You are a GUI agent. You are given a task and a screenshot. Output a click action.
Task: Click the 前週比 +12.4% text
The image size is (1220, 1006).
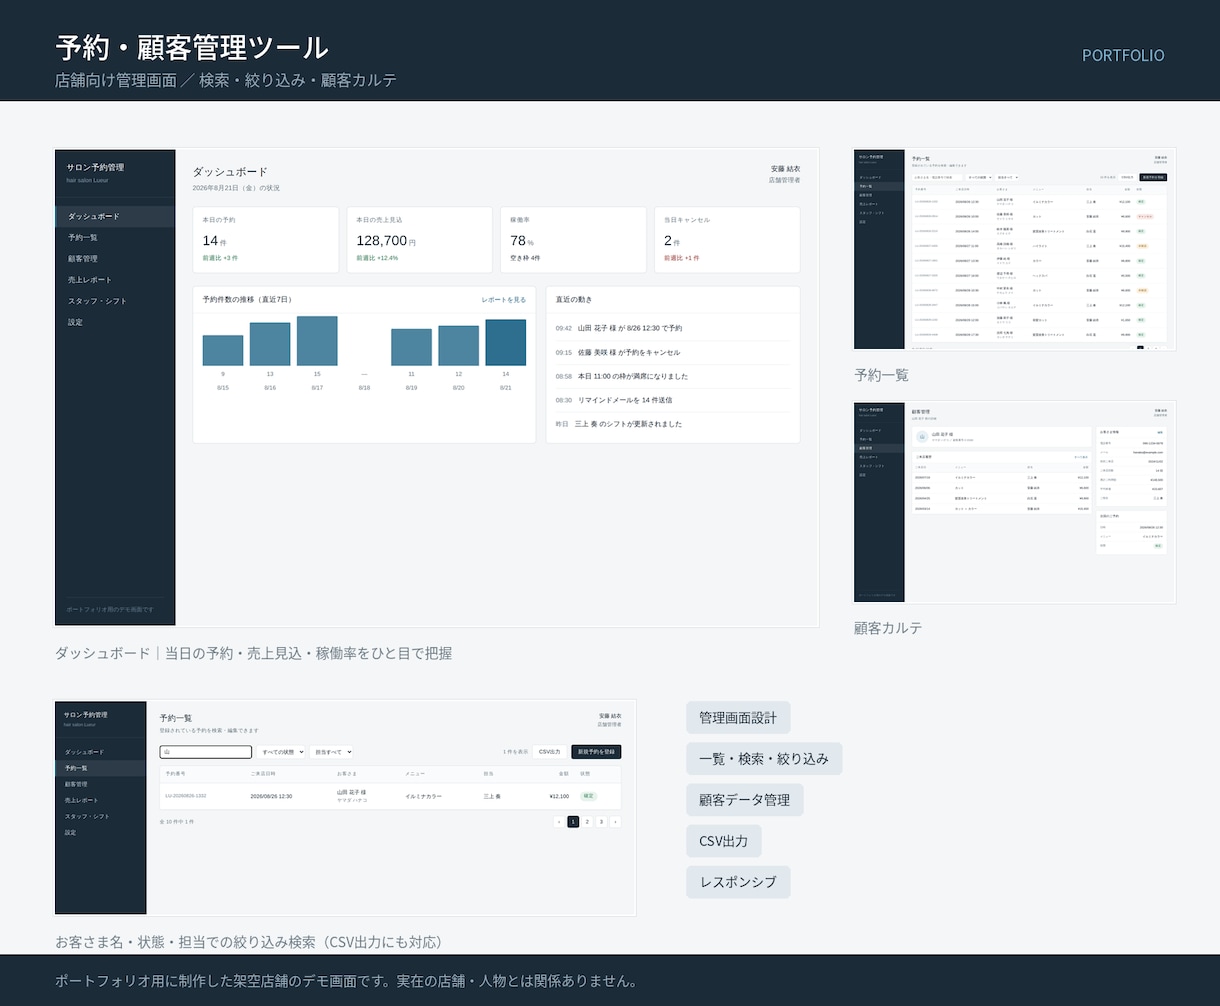377,258
